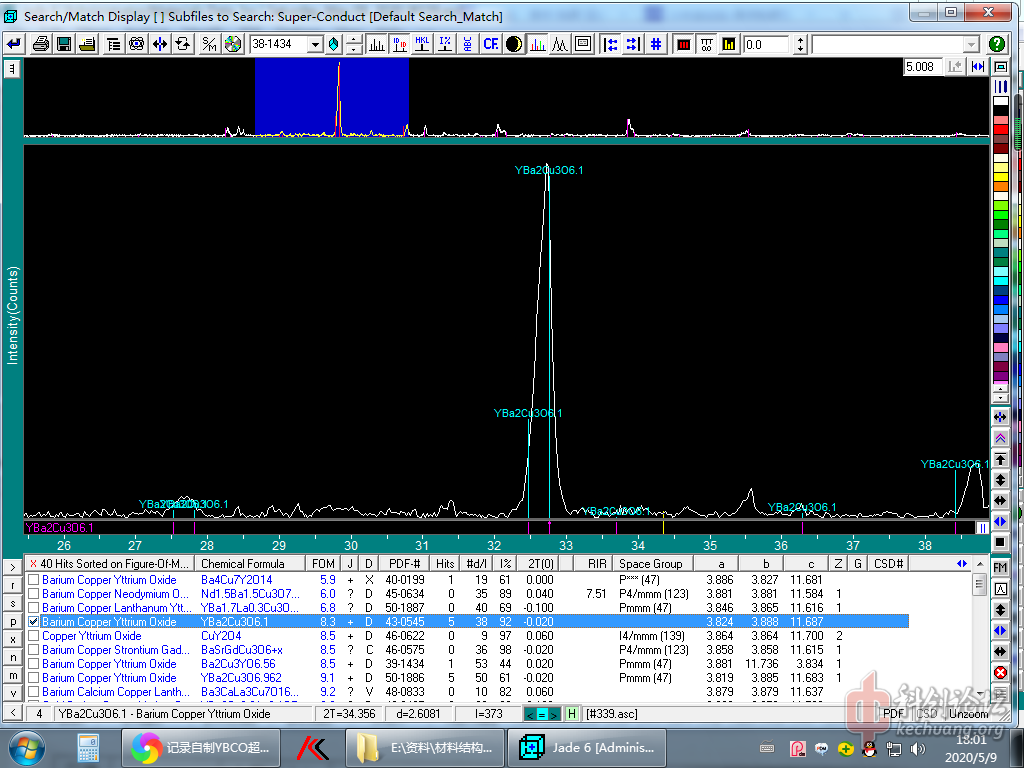Click the CF toolbar icon
This screenshot has height=768, width=1024.
coord(491,44)
